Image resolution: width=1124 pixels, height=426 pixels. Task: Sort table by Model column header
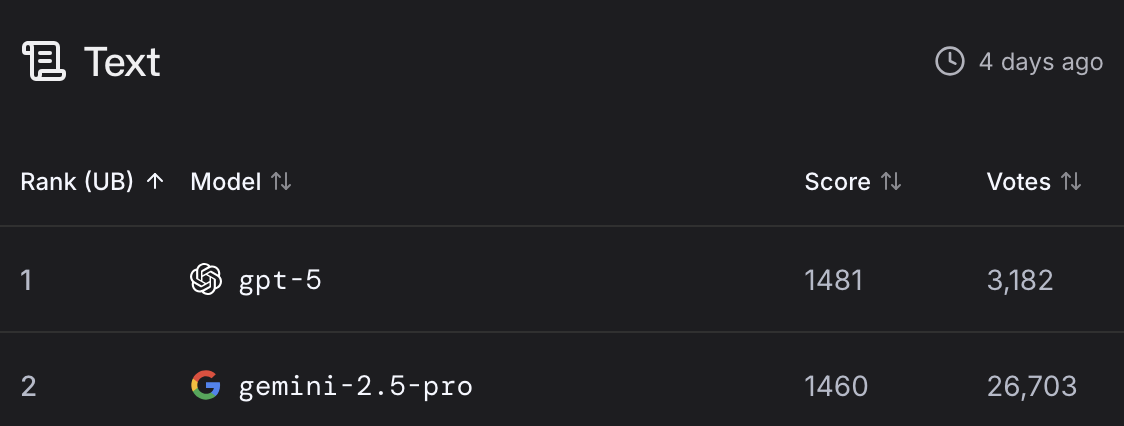(225, 182)
